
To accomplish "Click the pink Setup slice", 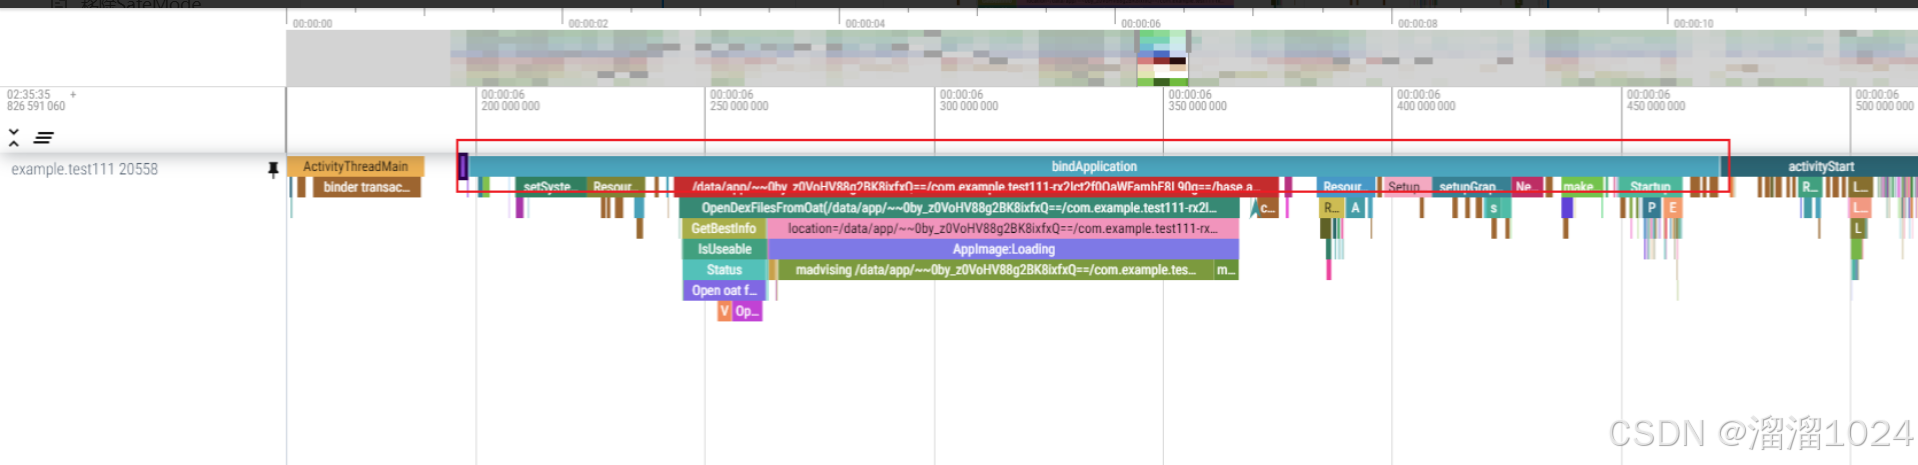I will tap(1406, 187).
